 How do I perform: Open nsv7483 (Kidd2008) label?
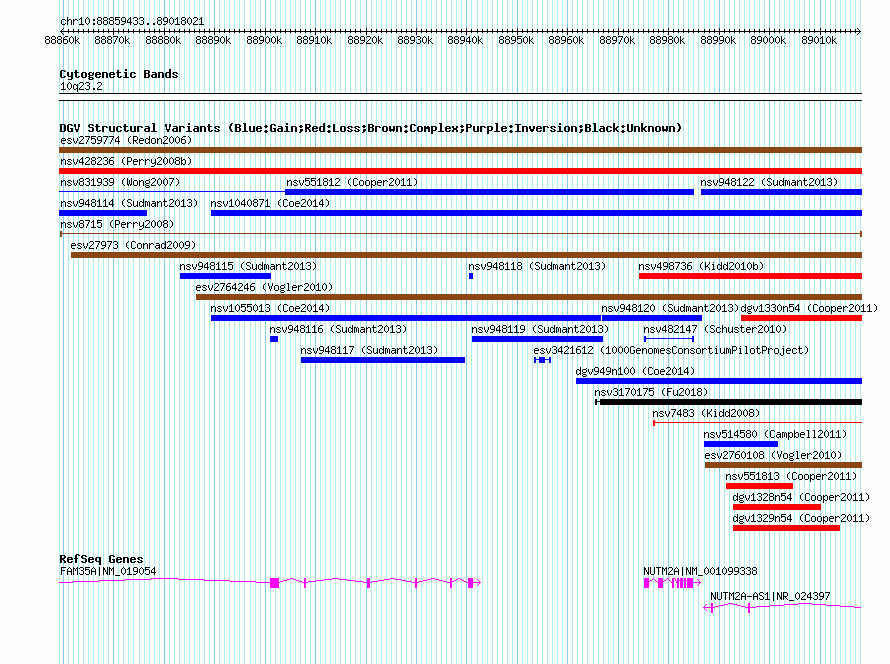[x=706, y=413]
